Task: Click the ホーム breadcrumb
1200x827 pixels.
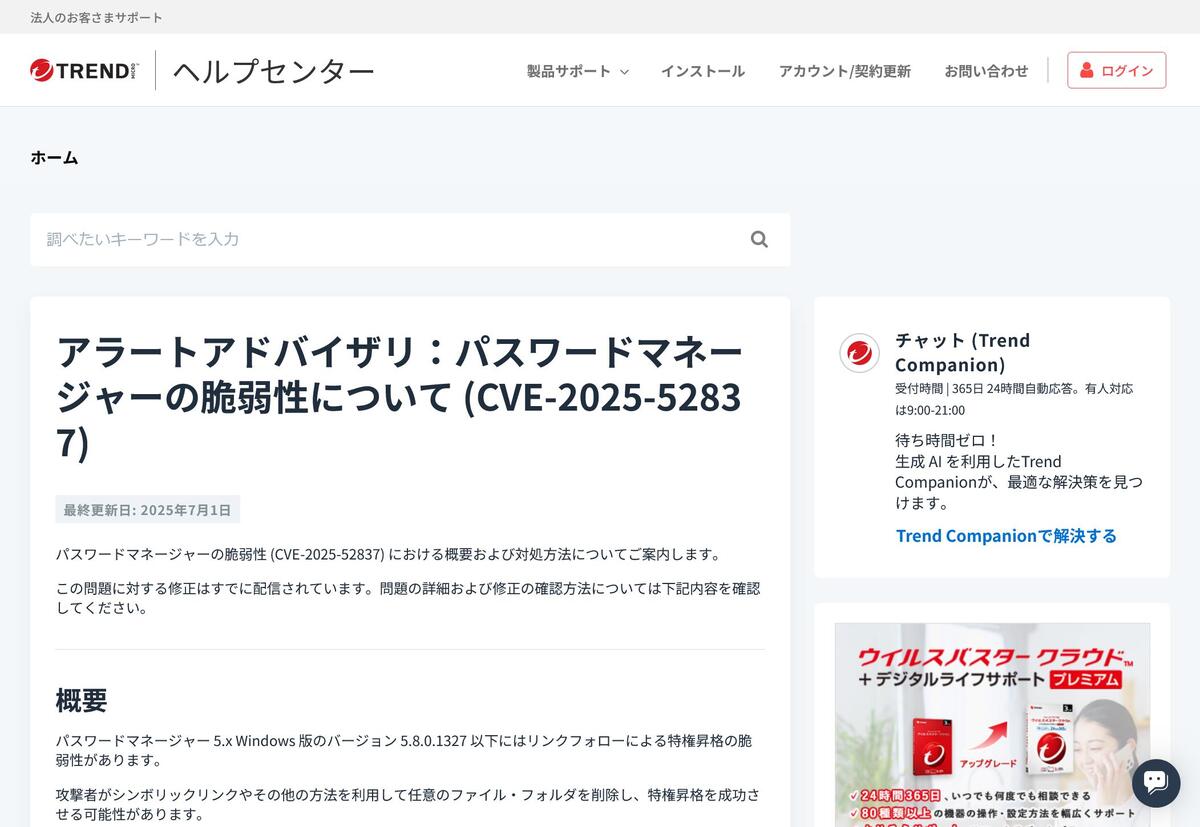Action: coord(54,157)
